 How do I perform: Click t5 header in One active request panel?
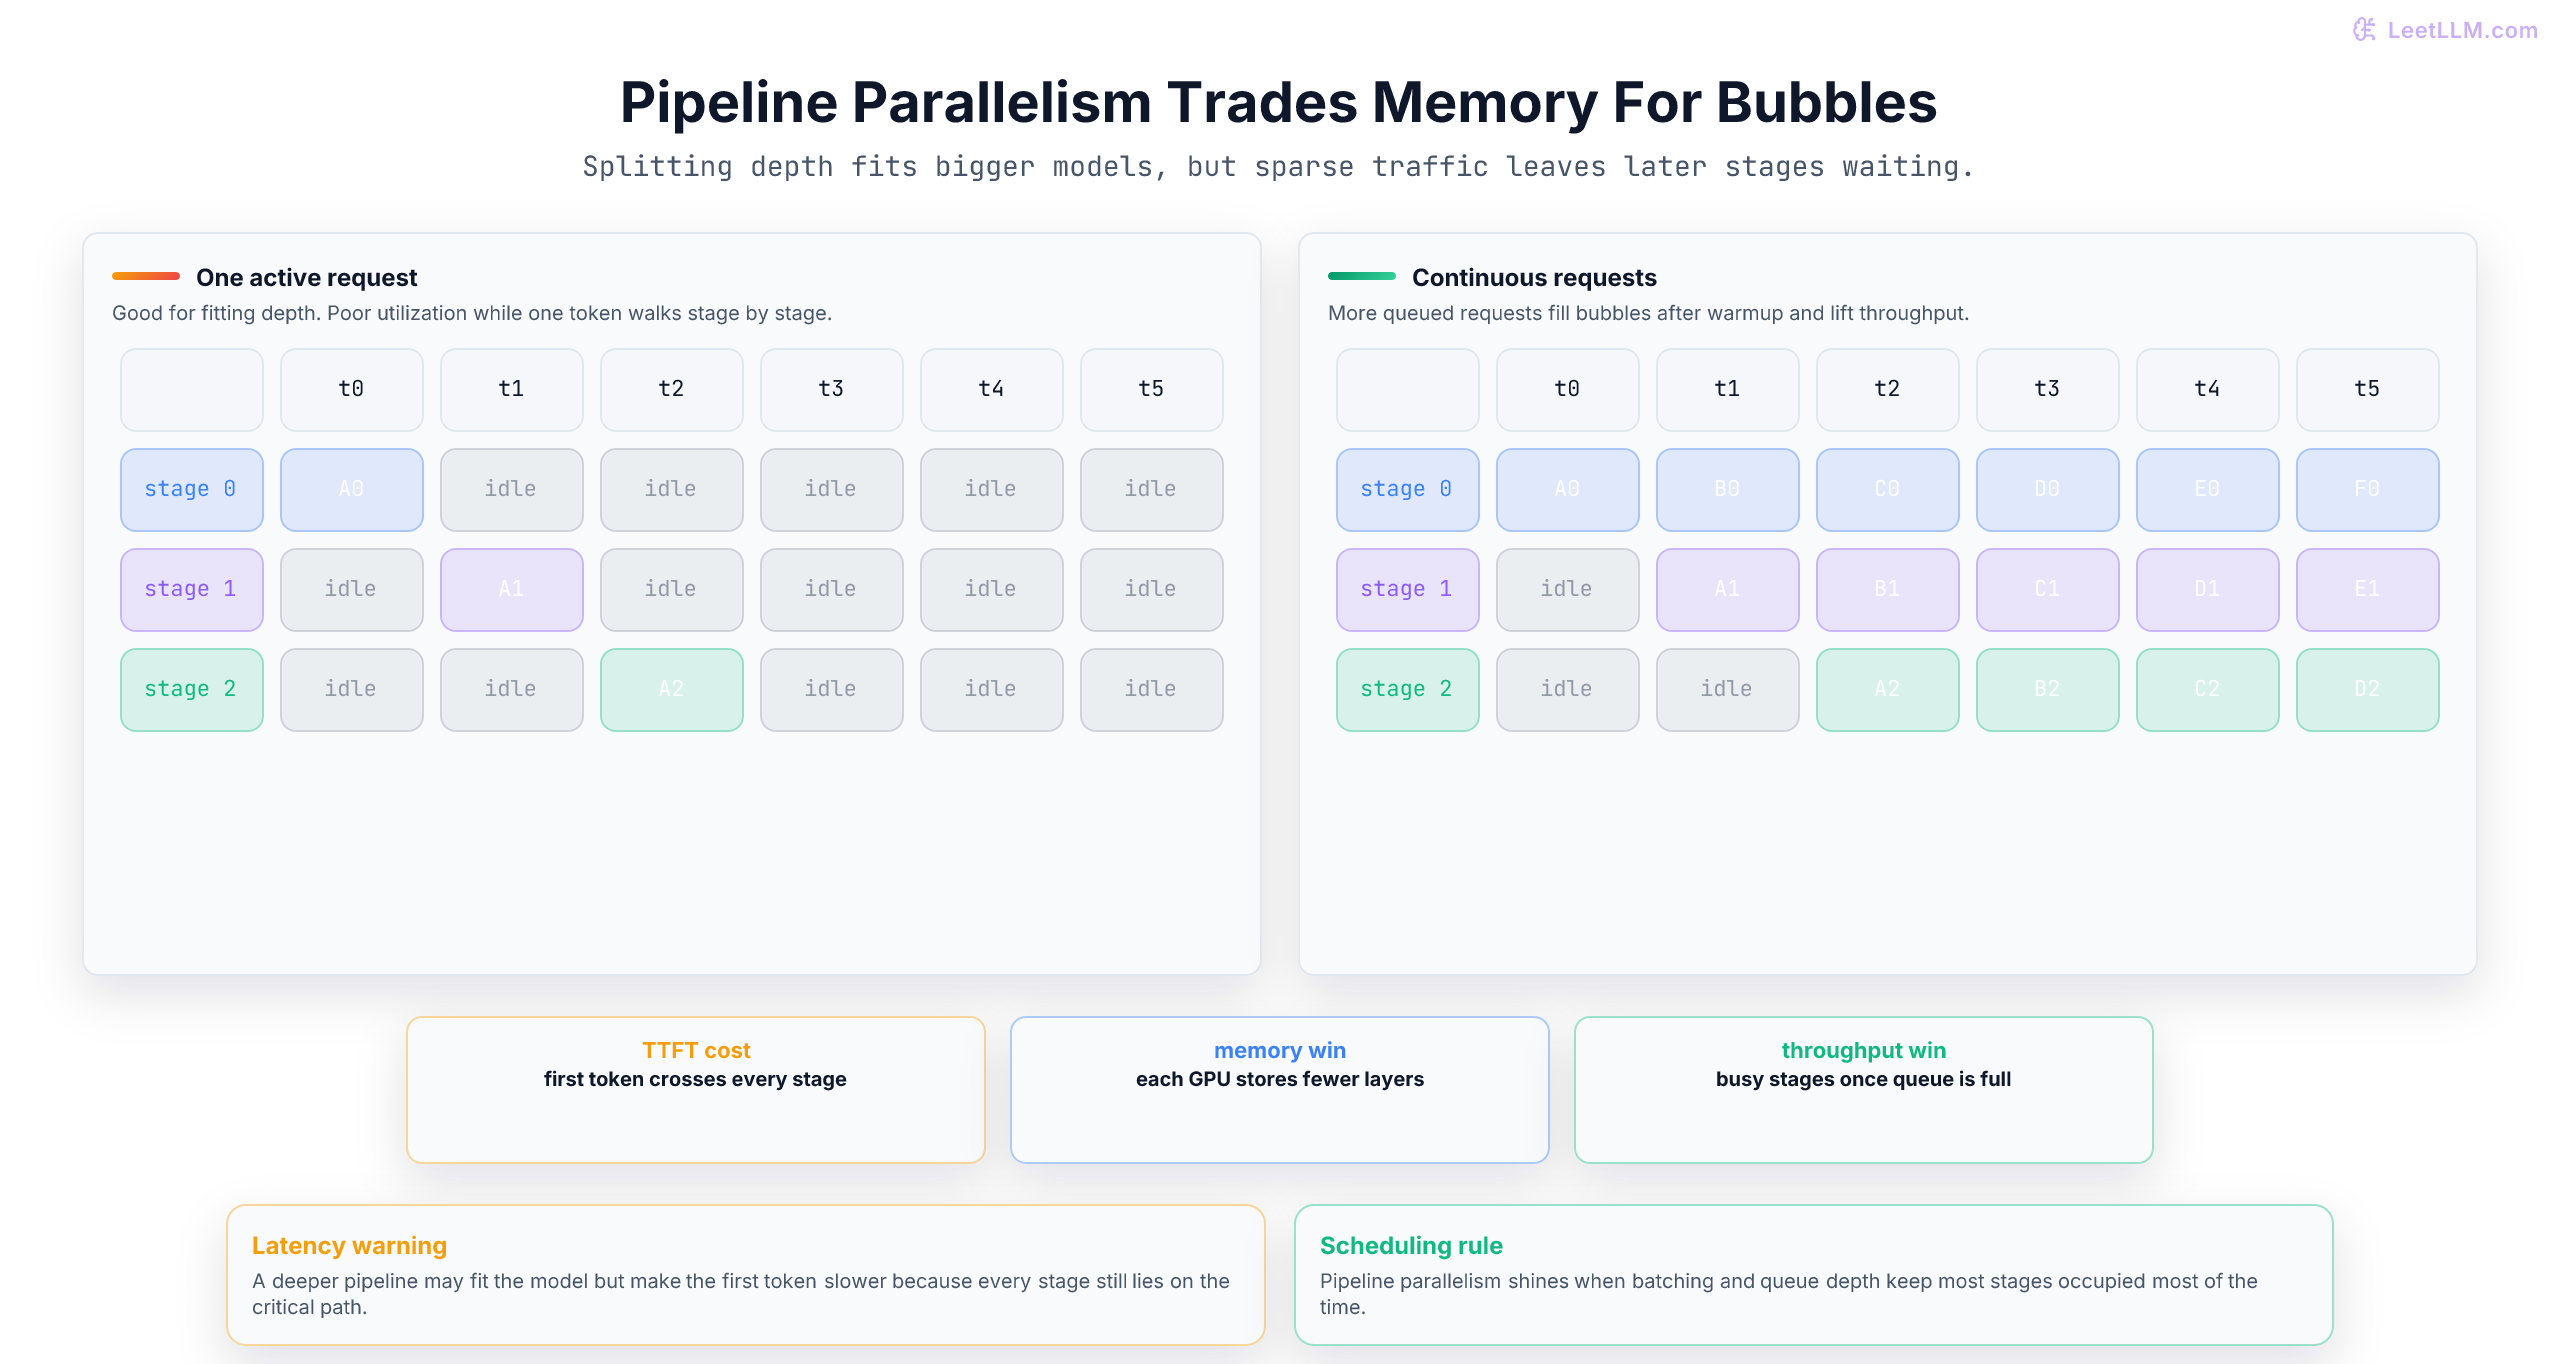(1152, 389)
